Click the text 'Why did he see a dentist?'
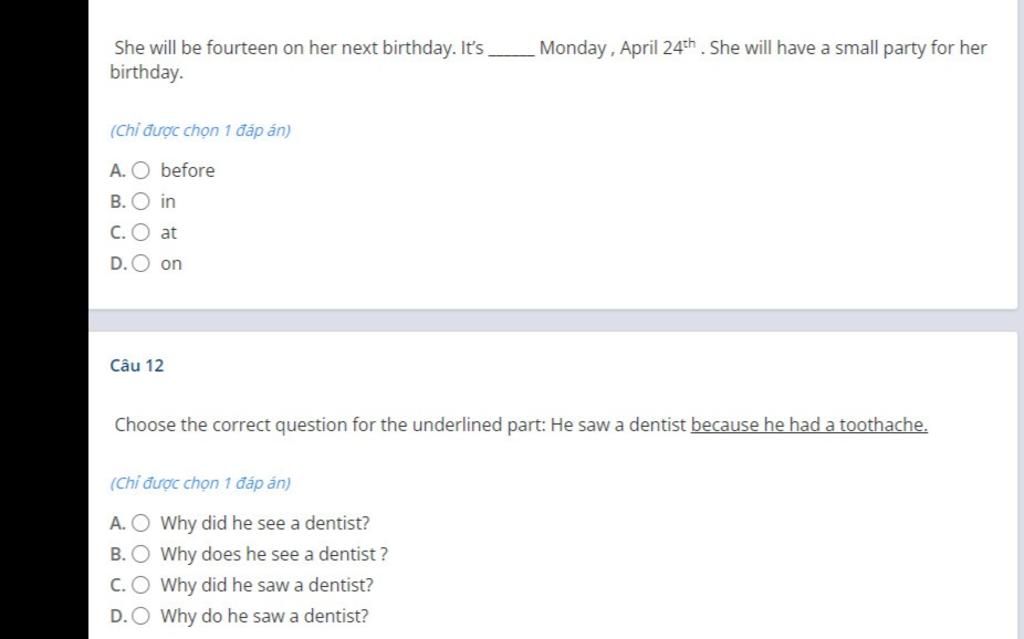The image size is (1024, 639). [265, 523]
